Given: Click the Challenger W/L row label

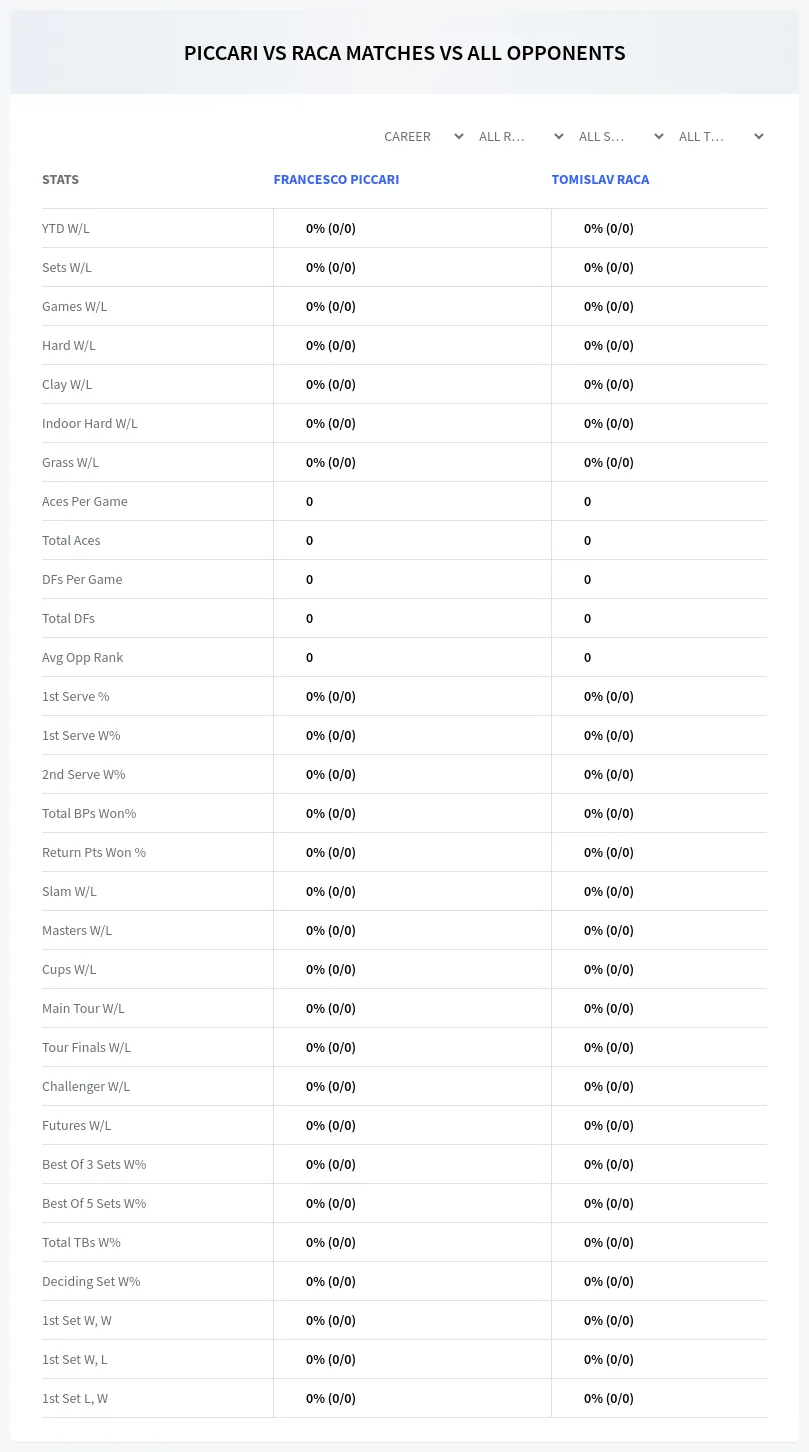Looking at the screenshot, I should pos(86,1086).
